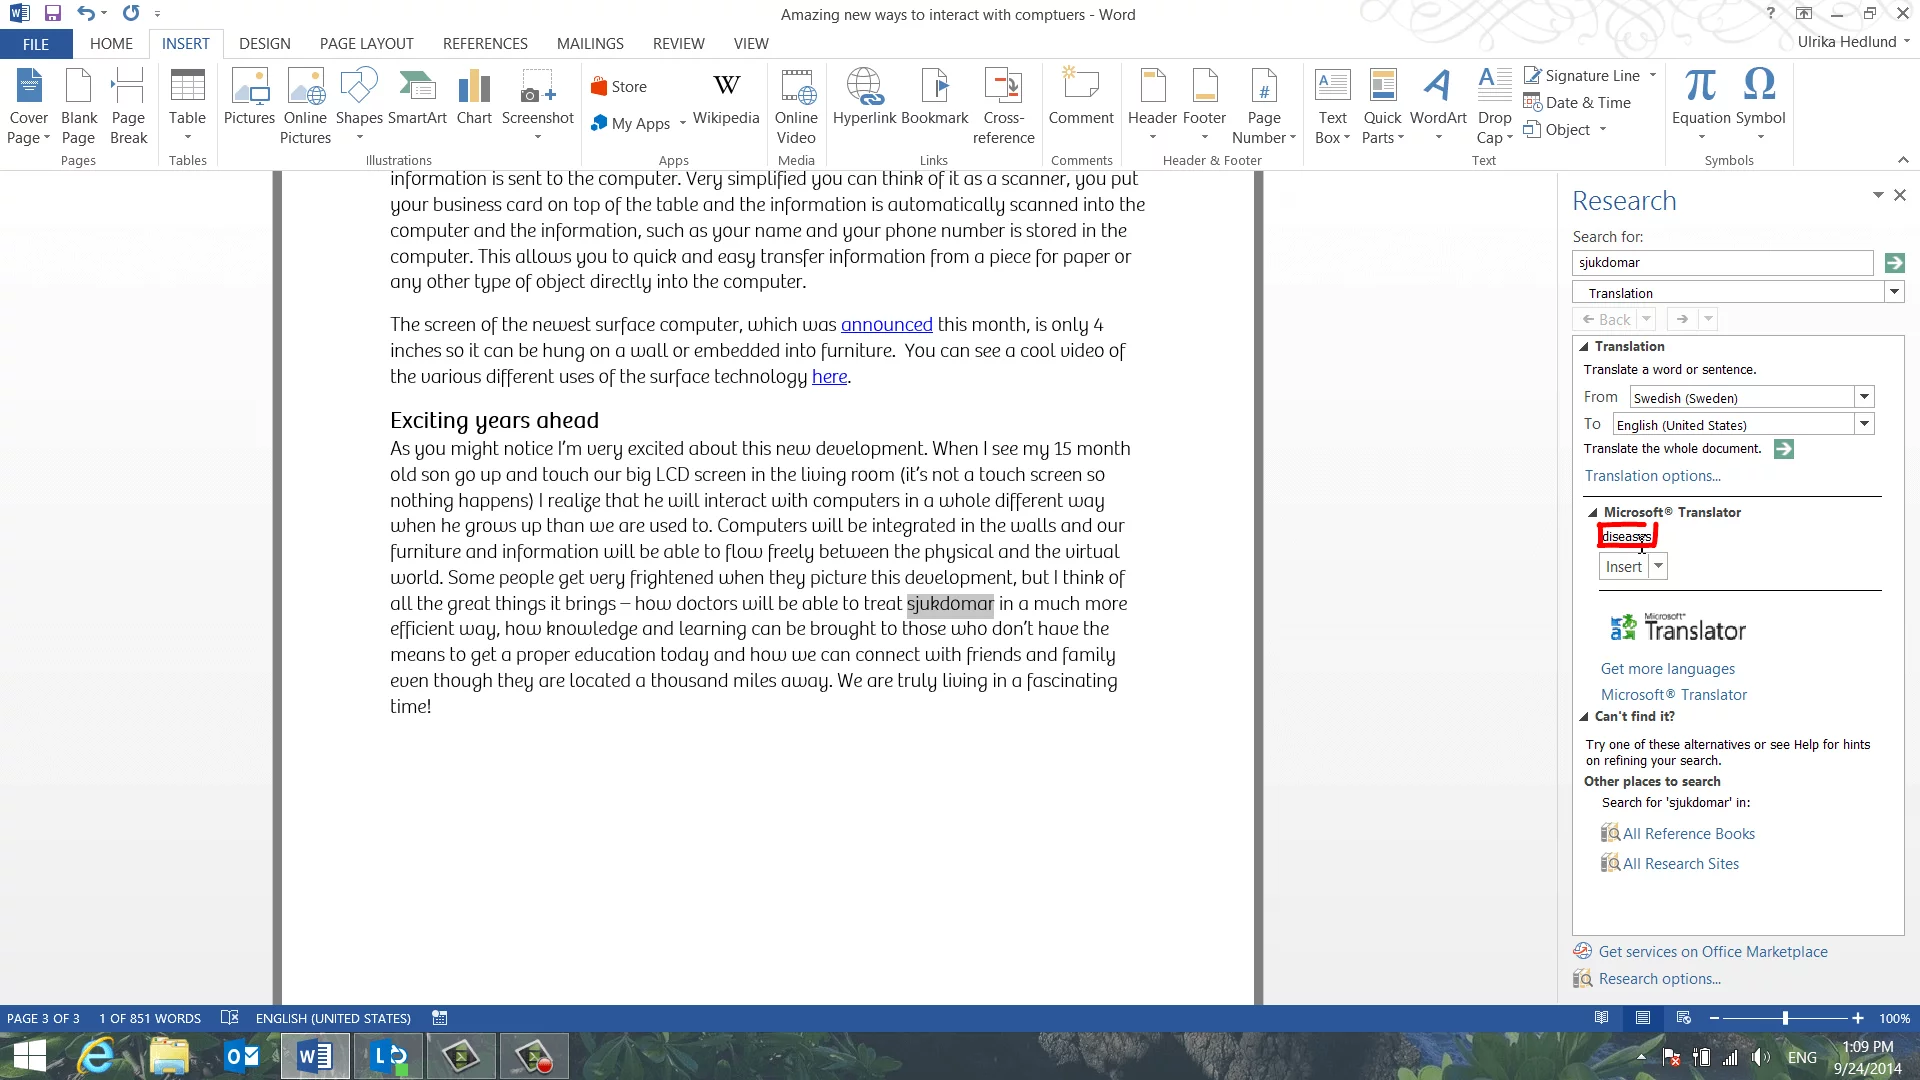Insert a SmartArt graphic
Screen dimensions: 1920x1080
[x=417, y=100]
